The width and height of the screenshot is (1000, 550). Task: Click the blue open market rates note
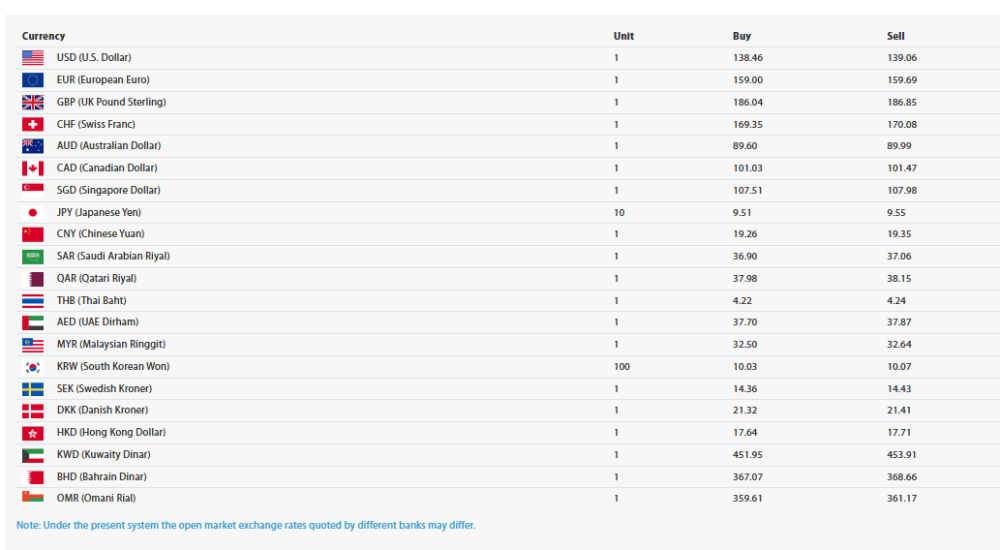[246, 525]
